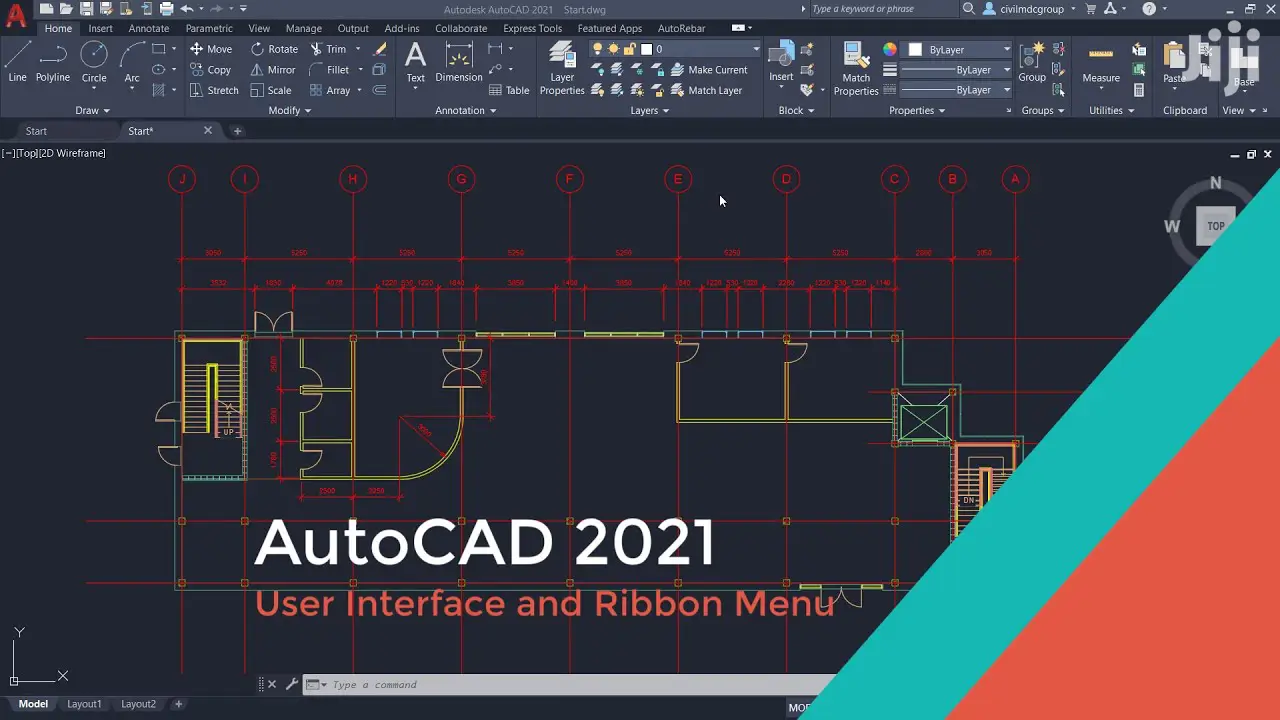Click the Dimension tool
This screenshot has height=720, width=1280.
click(x=459, y=62)
